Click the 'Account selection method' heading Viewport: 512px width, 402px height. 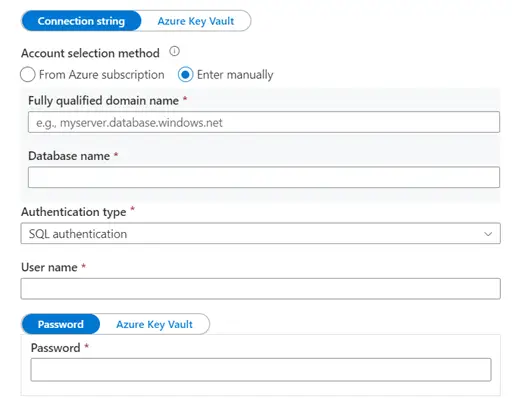click(90, 53)
